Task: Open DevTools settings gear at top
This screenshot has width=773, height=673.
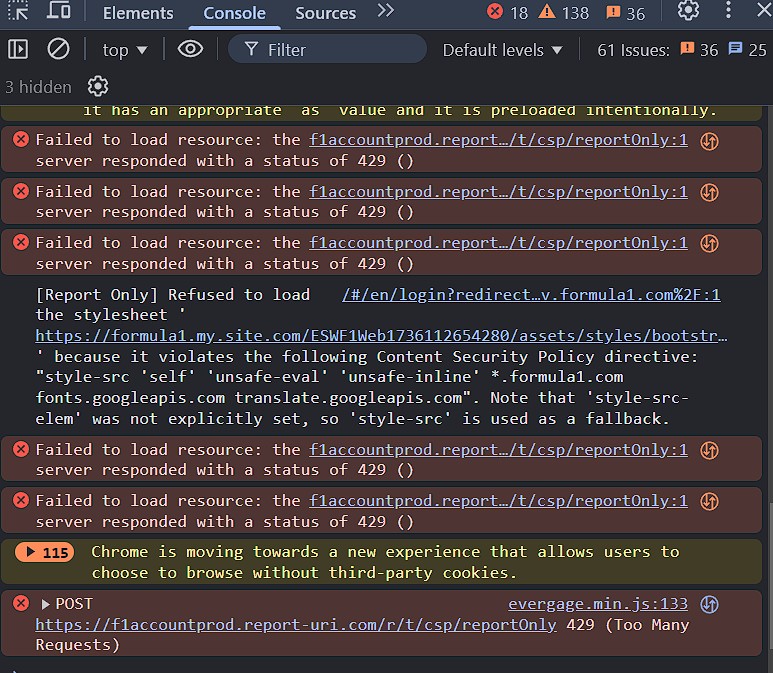Action: pyautogui.click(x=688, y=10)
